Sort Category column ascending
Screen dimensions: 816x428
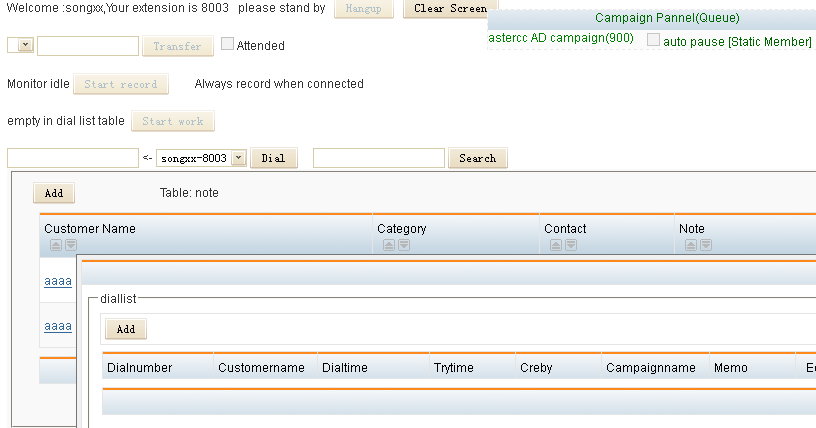click(389, 245)
